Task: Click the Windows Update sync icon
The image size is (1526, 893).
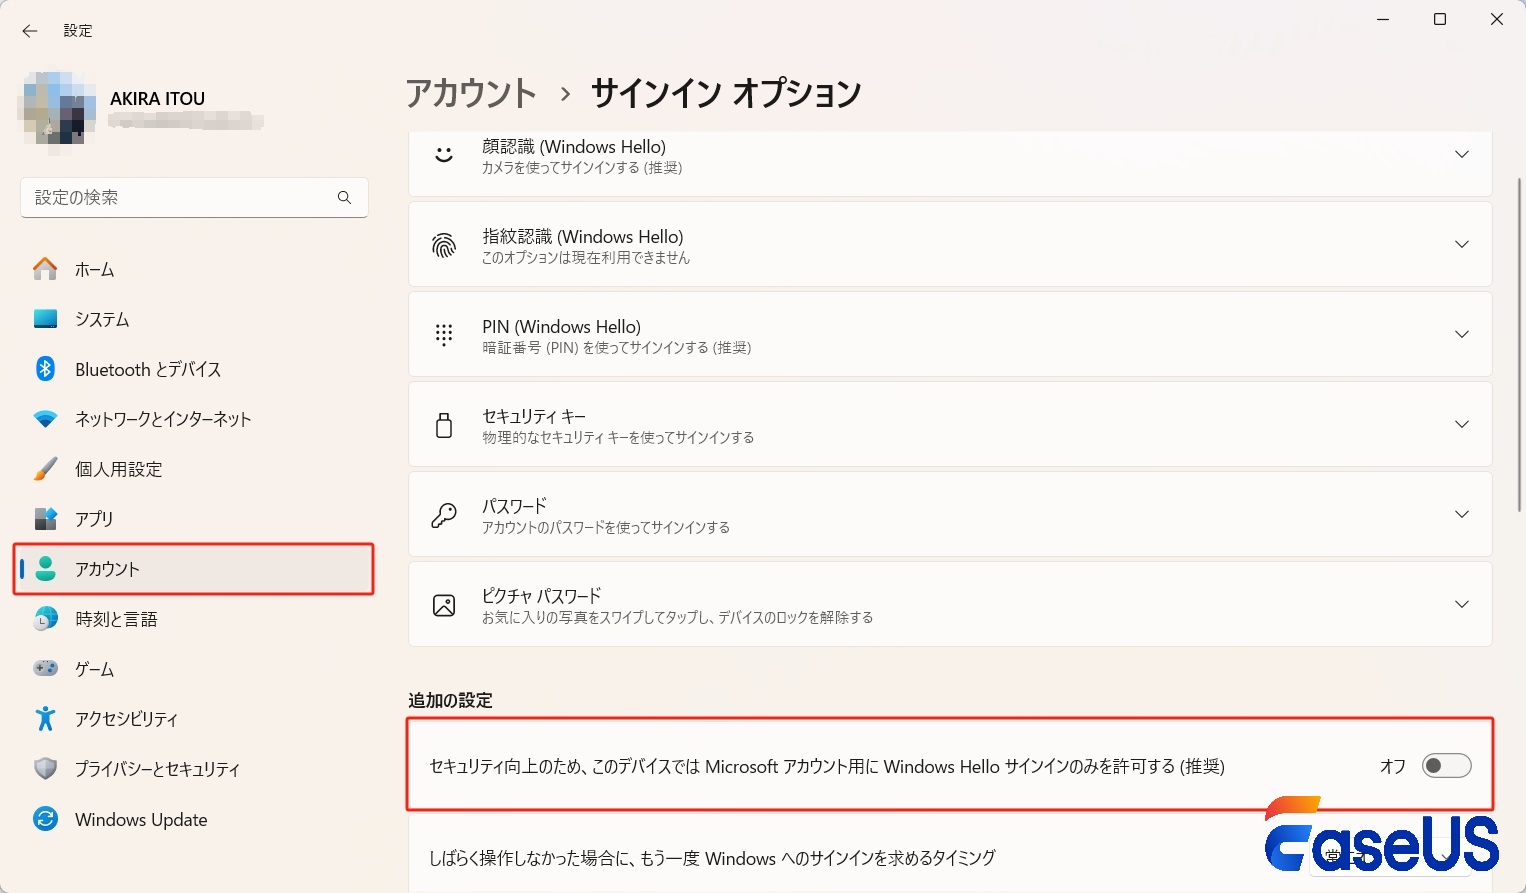Action: tap(45, 819)
